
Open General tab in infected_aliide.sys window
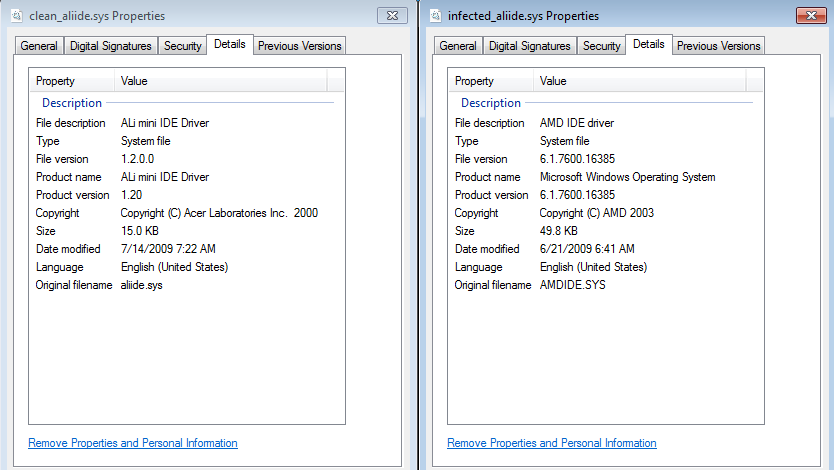click(x=458, y=46)
